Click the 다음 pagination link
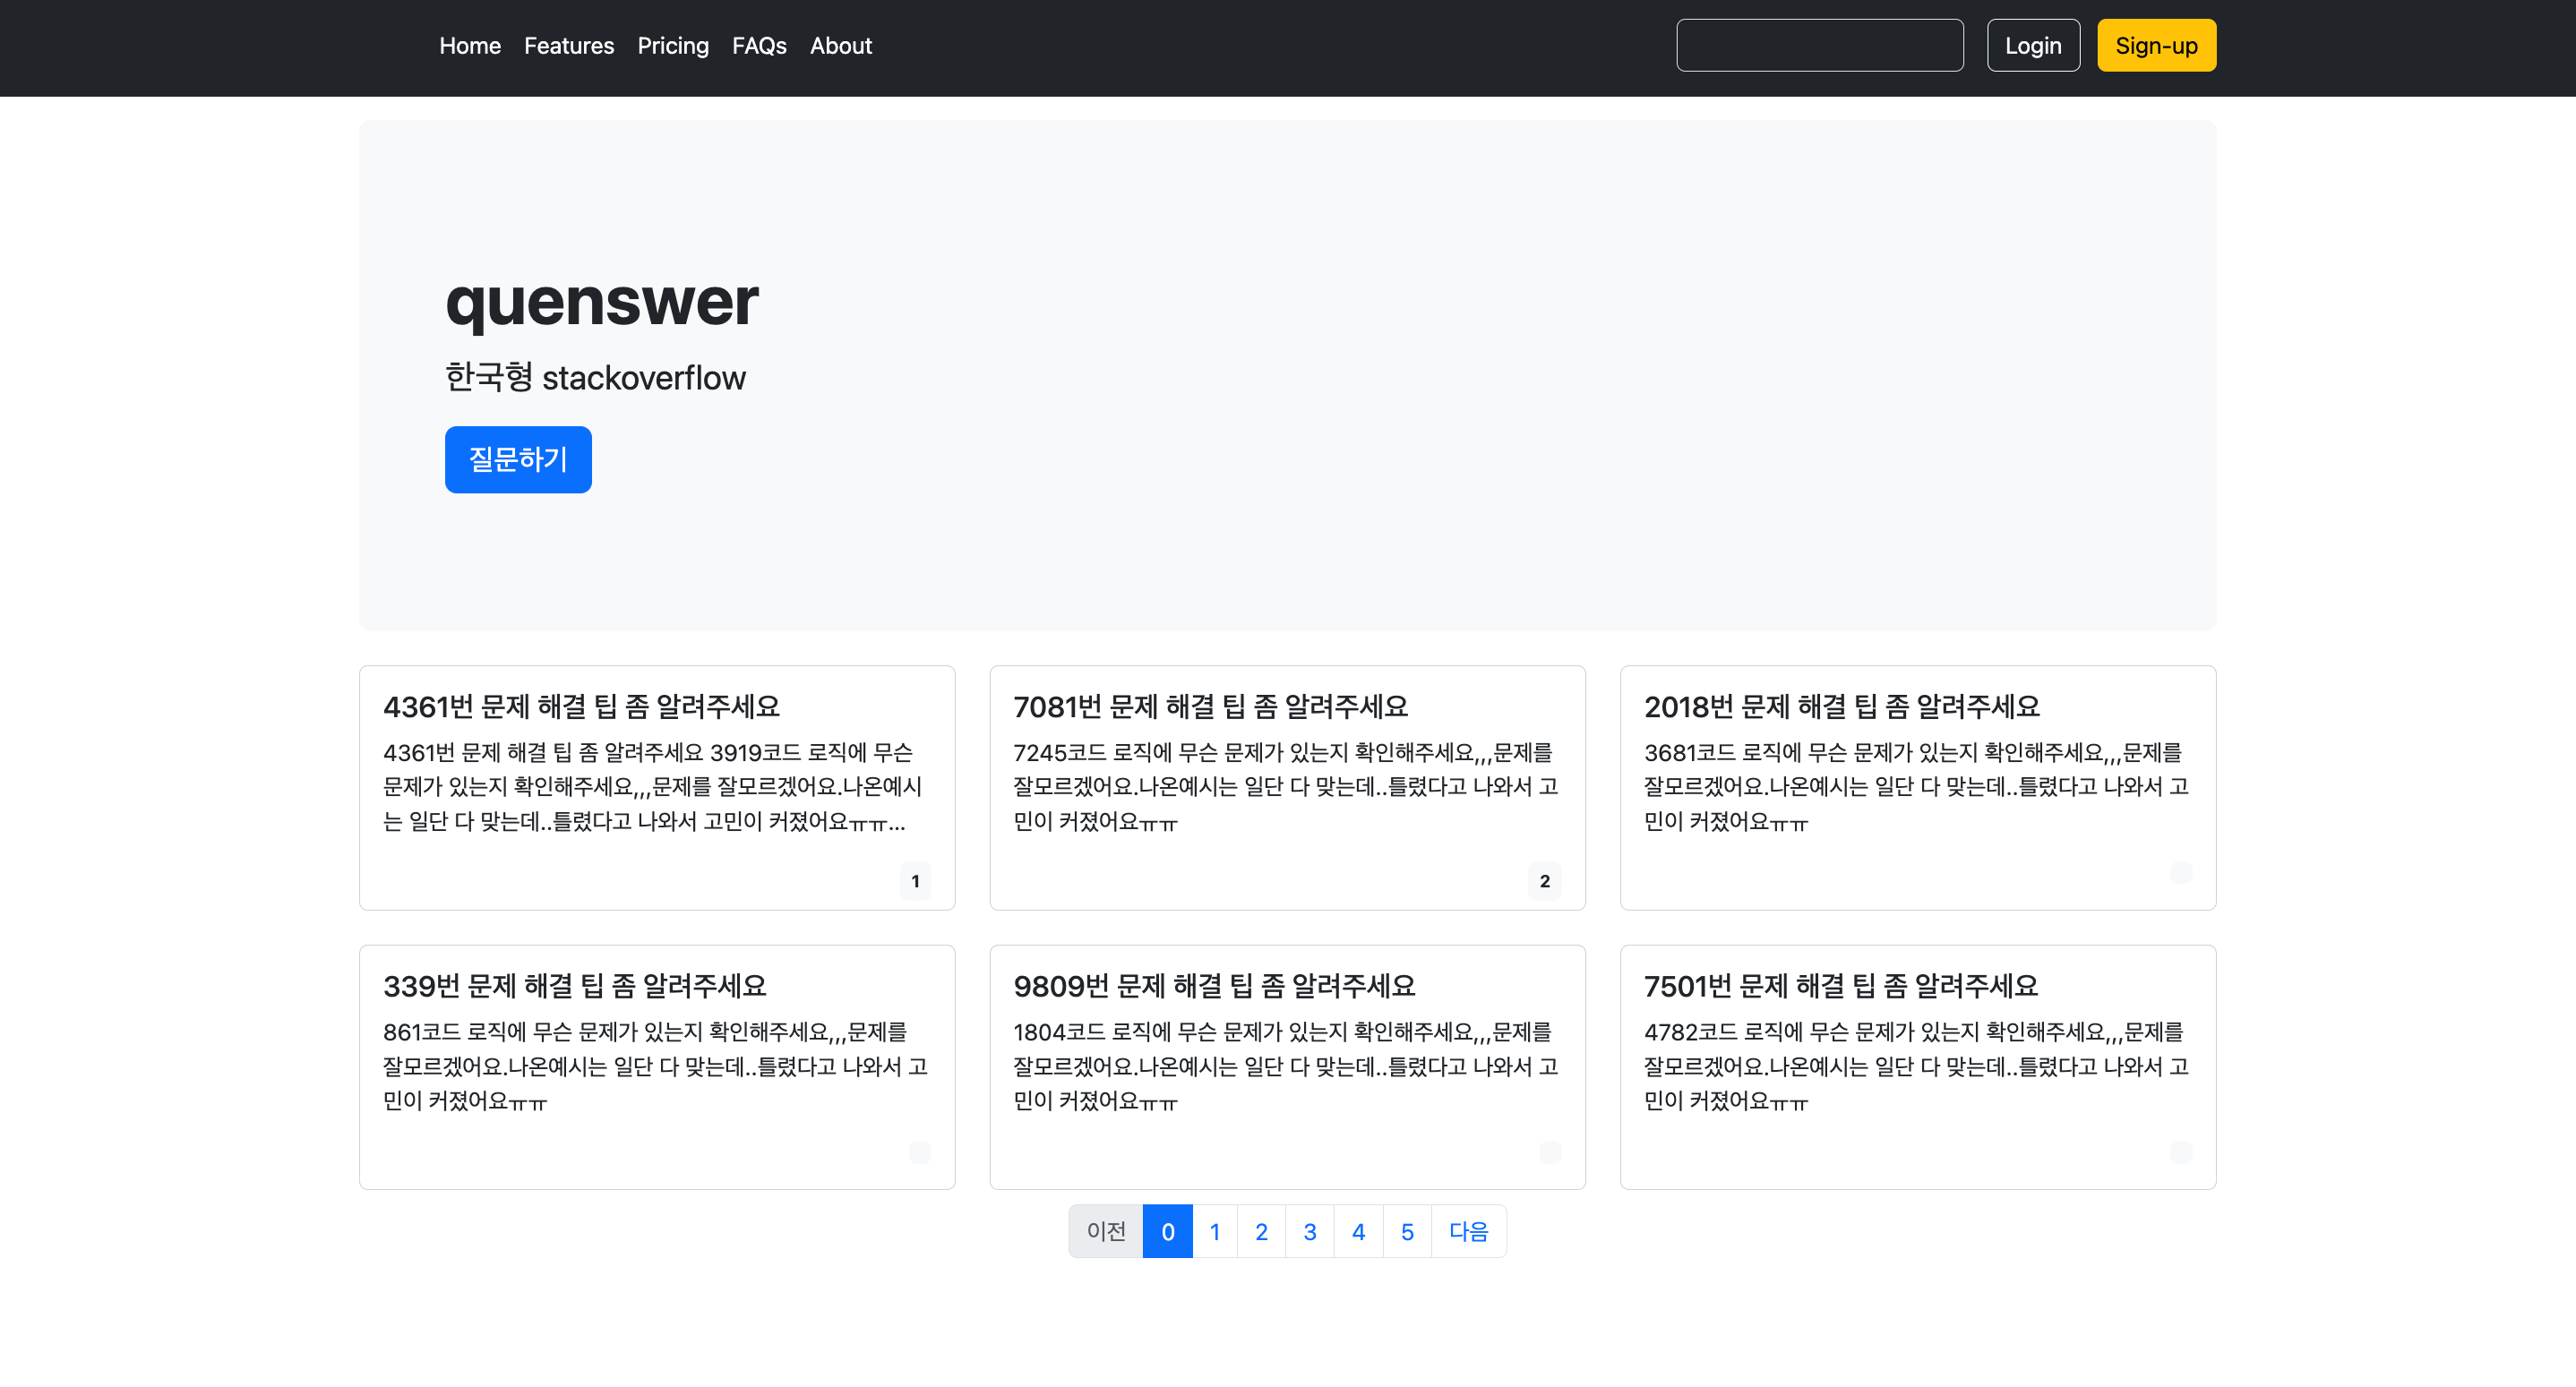Screen dimensions: 2576x1387 (1467, 1231)
